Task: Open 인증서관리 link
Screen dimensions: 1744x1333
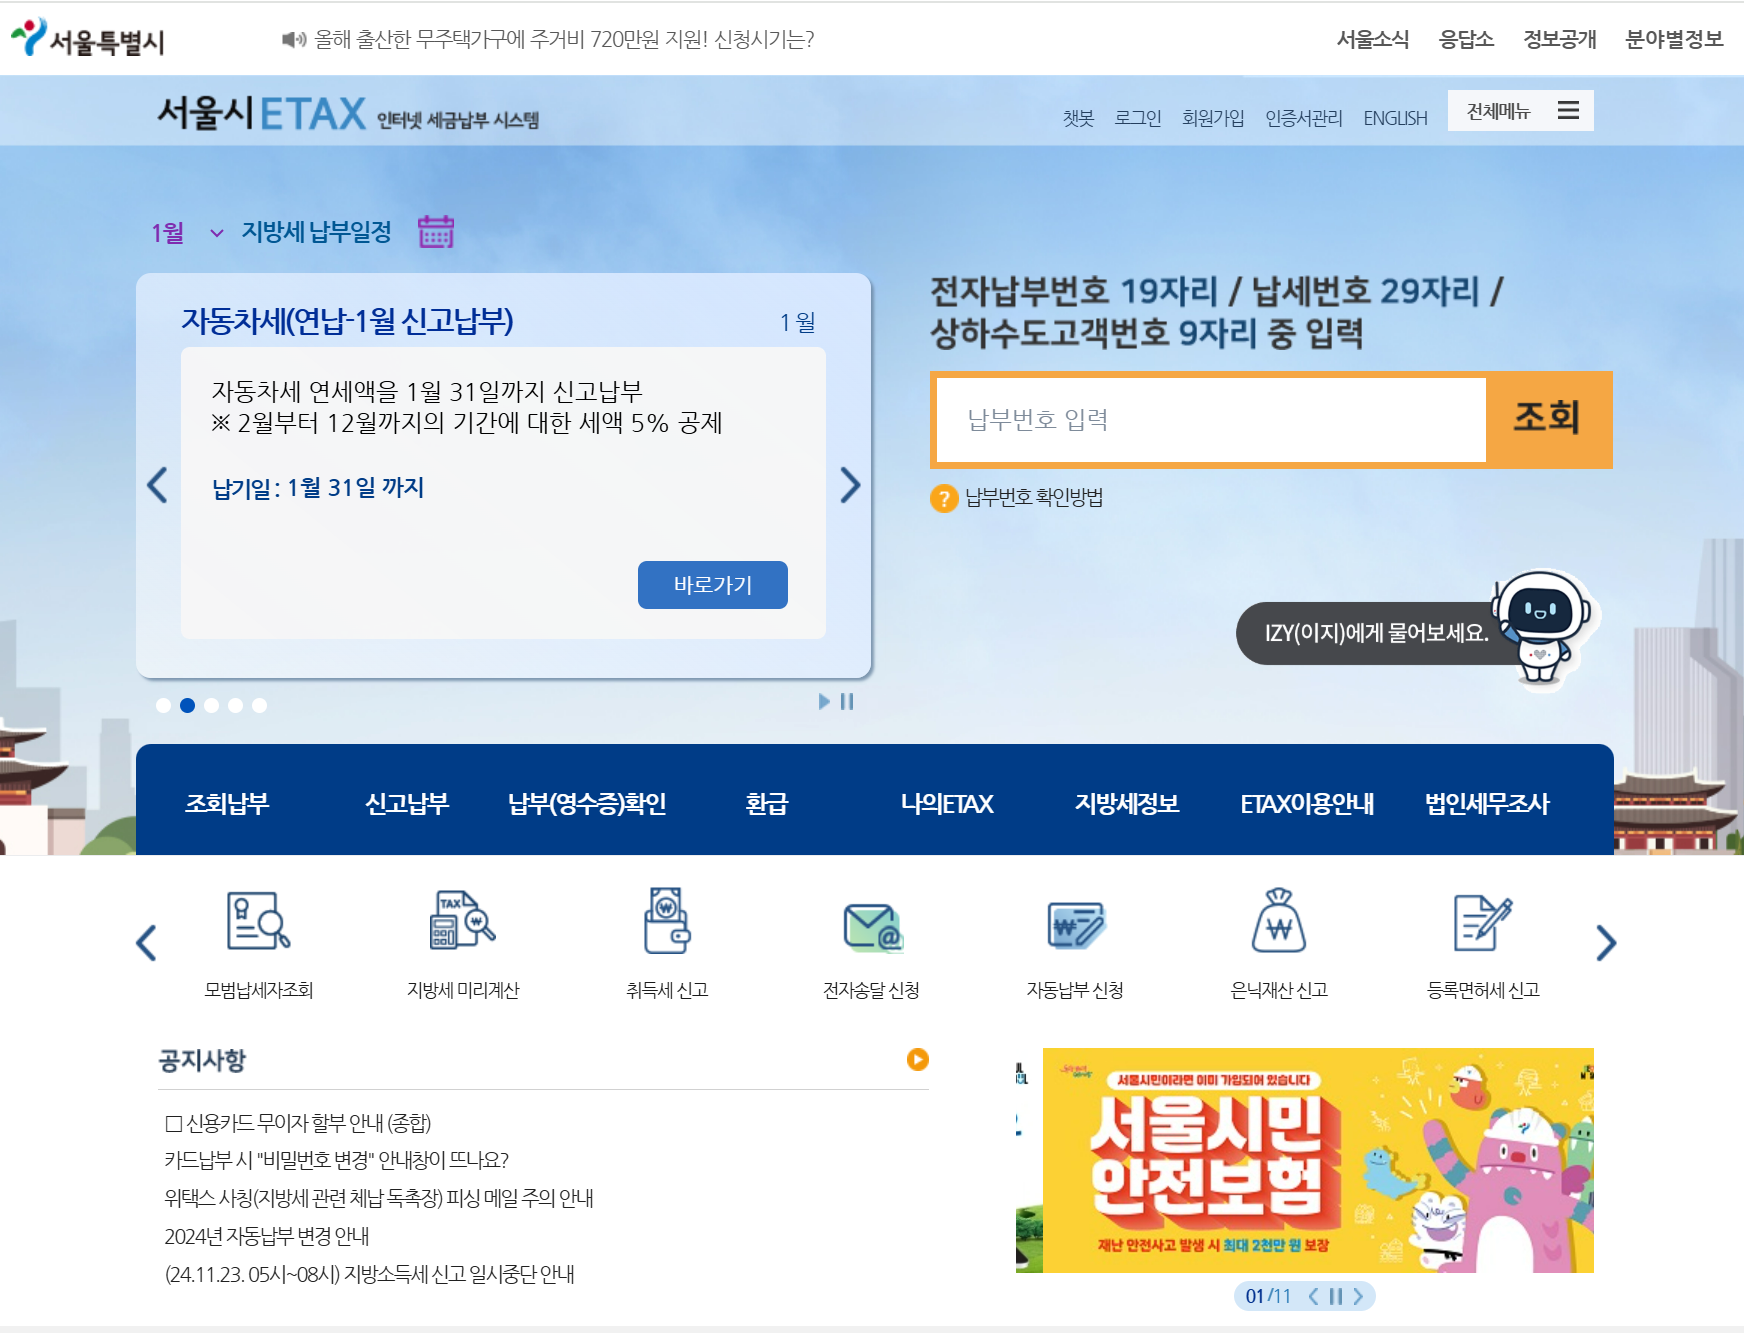Action: [x=1304, y=118]
